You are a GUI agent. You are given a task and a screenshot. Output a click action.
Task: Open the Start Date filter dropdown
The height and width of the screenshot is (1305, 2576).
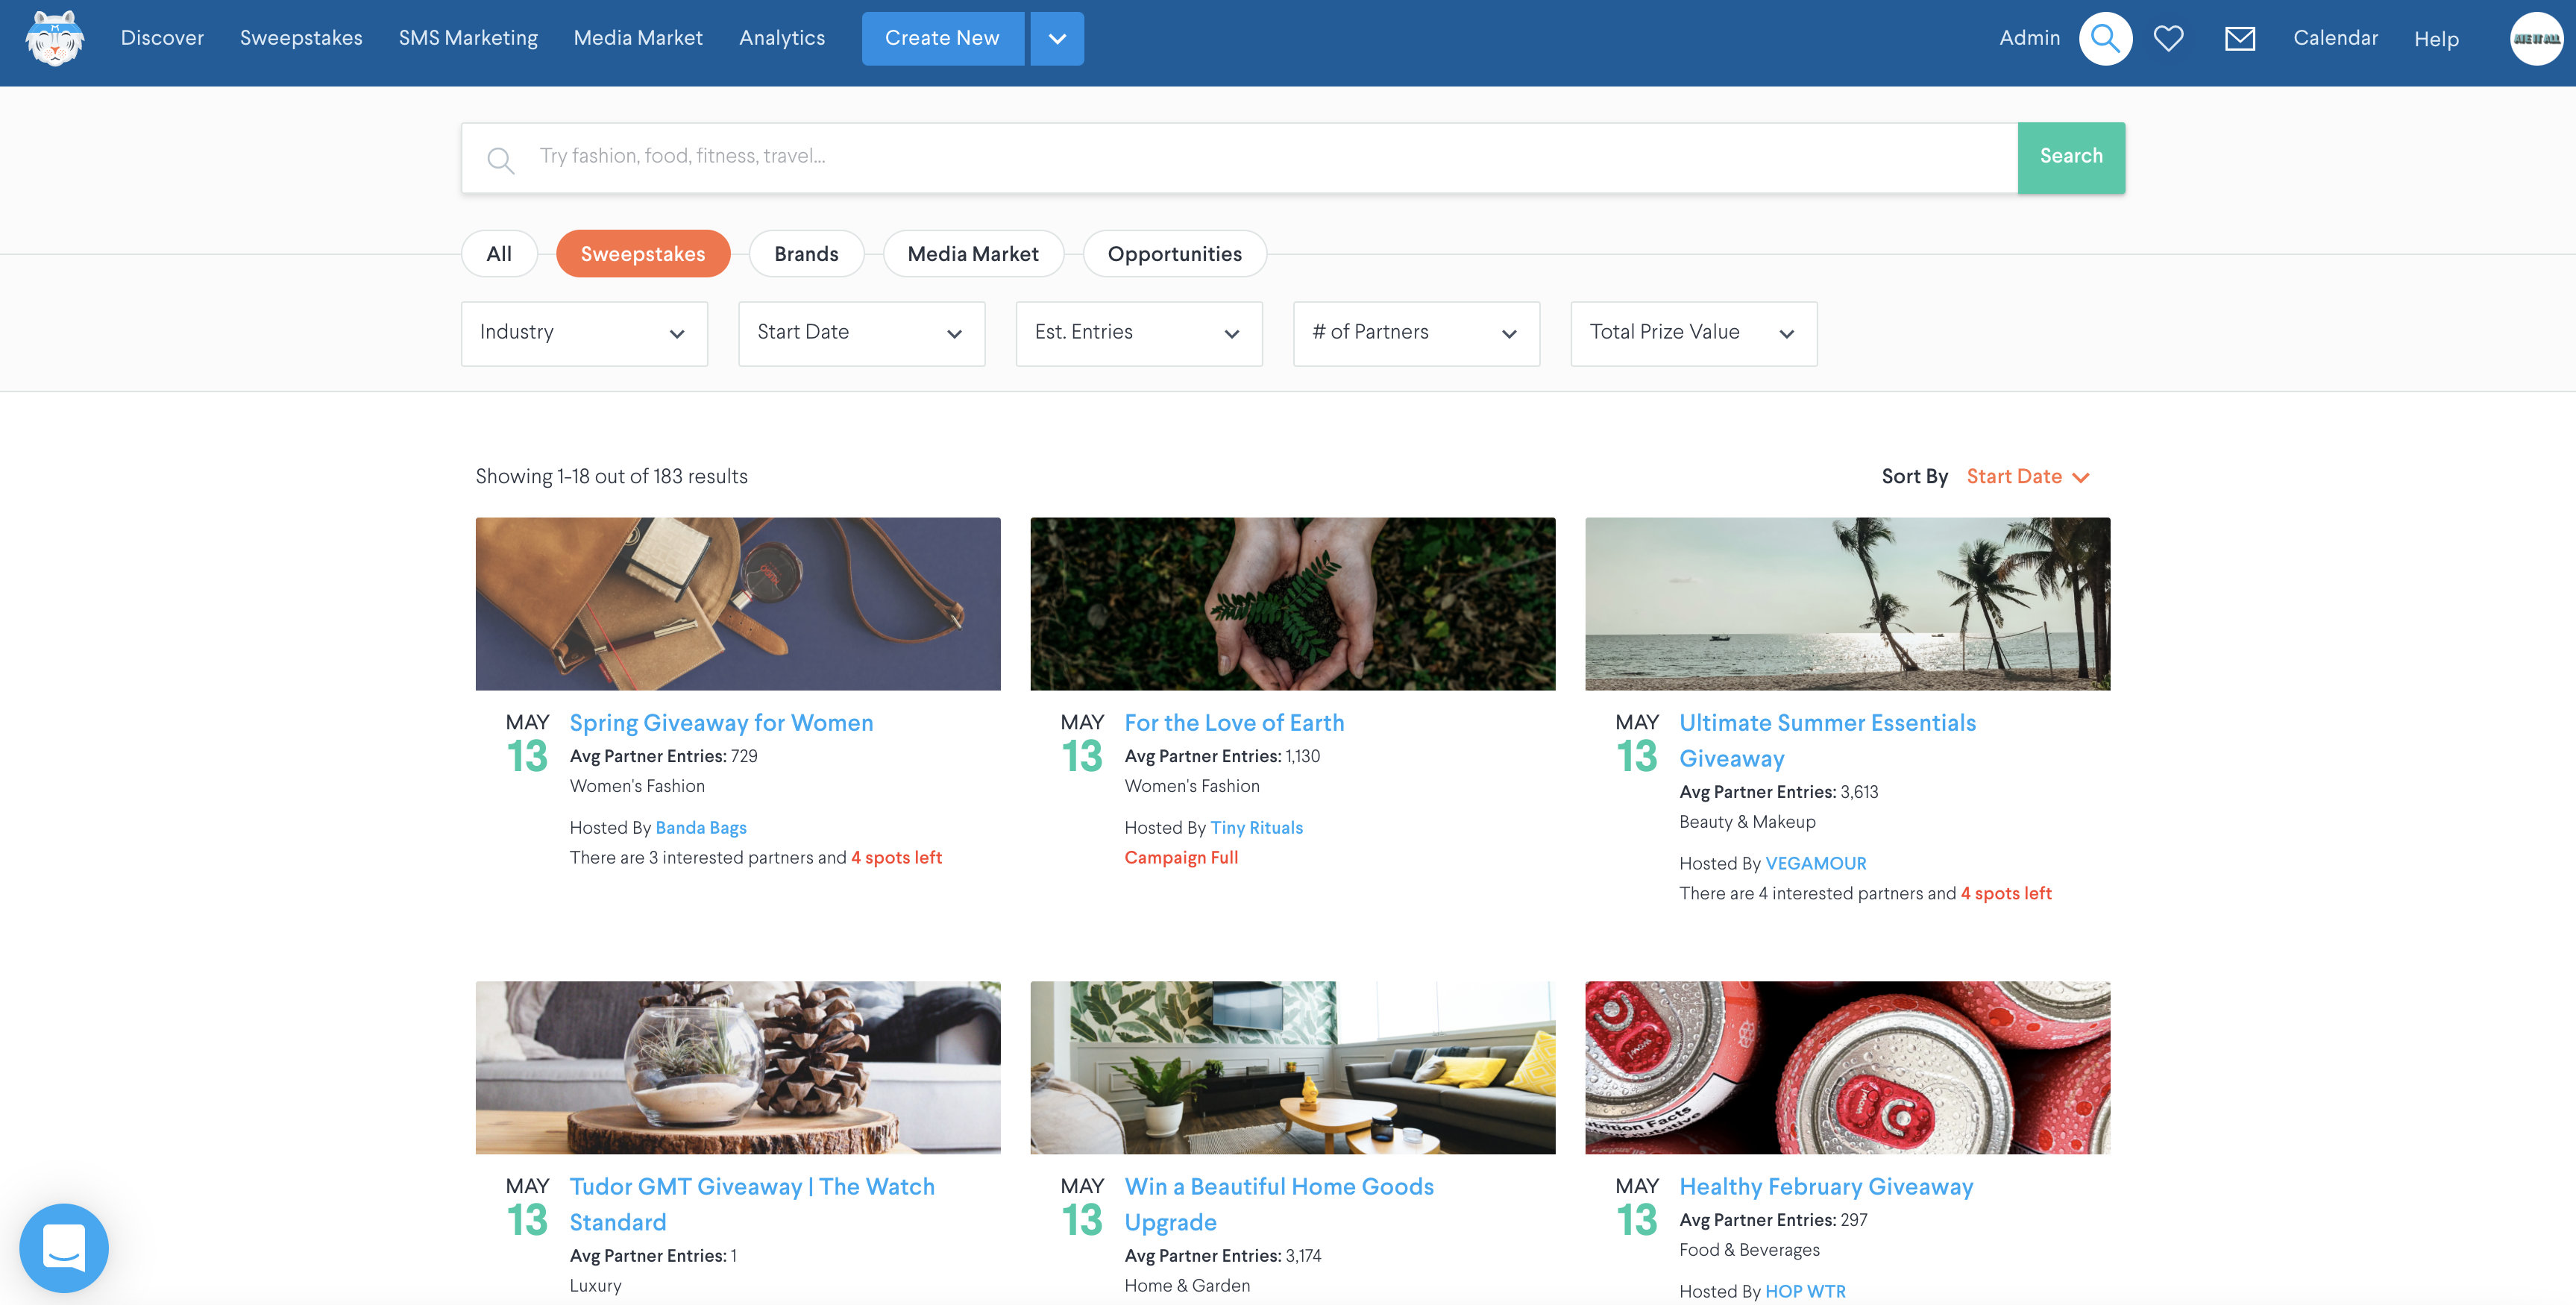[x=861, y=333]
